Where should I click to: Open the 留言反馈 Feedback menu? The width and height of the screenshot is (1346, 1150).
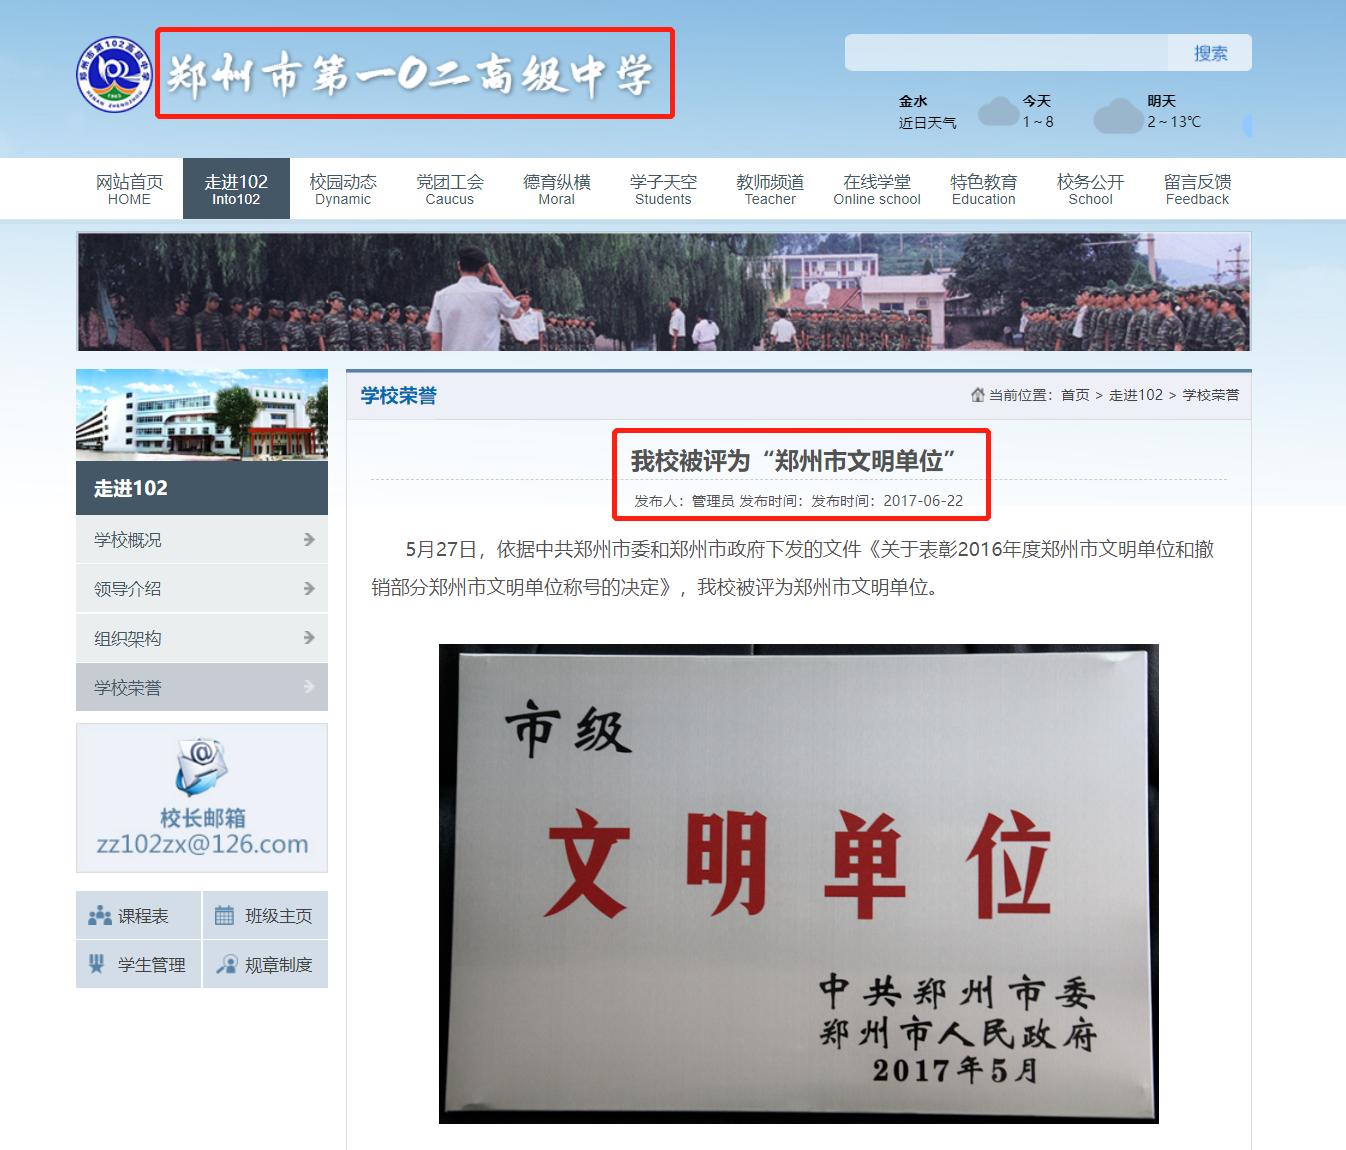click(x=1197, y=189)
